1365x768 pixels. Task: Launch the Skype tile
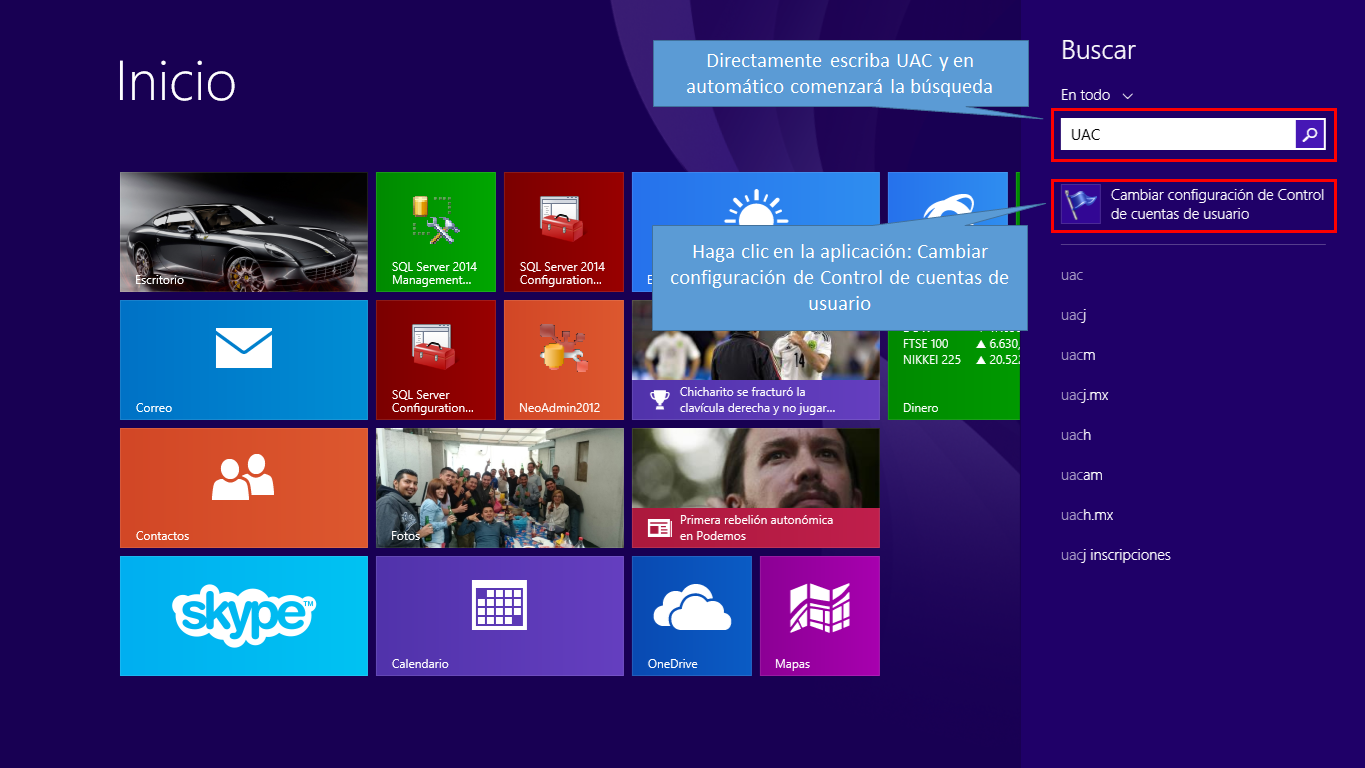click(244, 616)
